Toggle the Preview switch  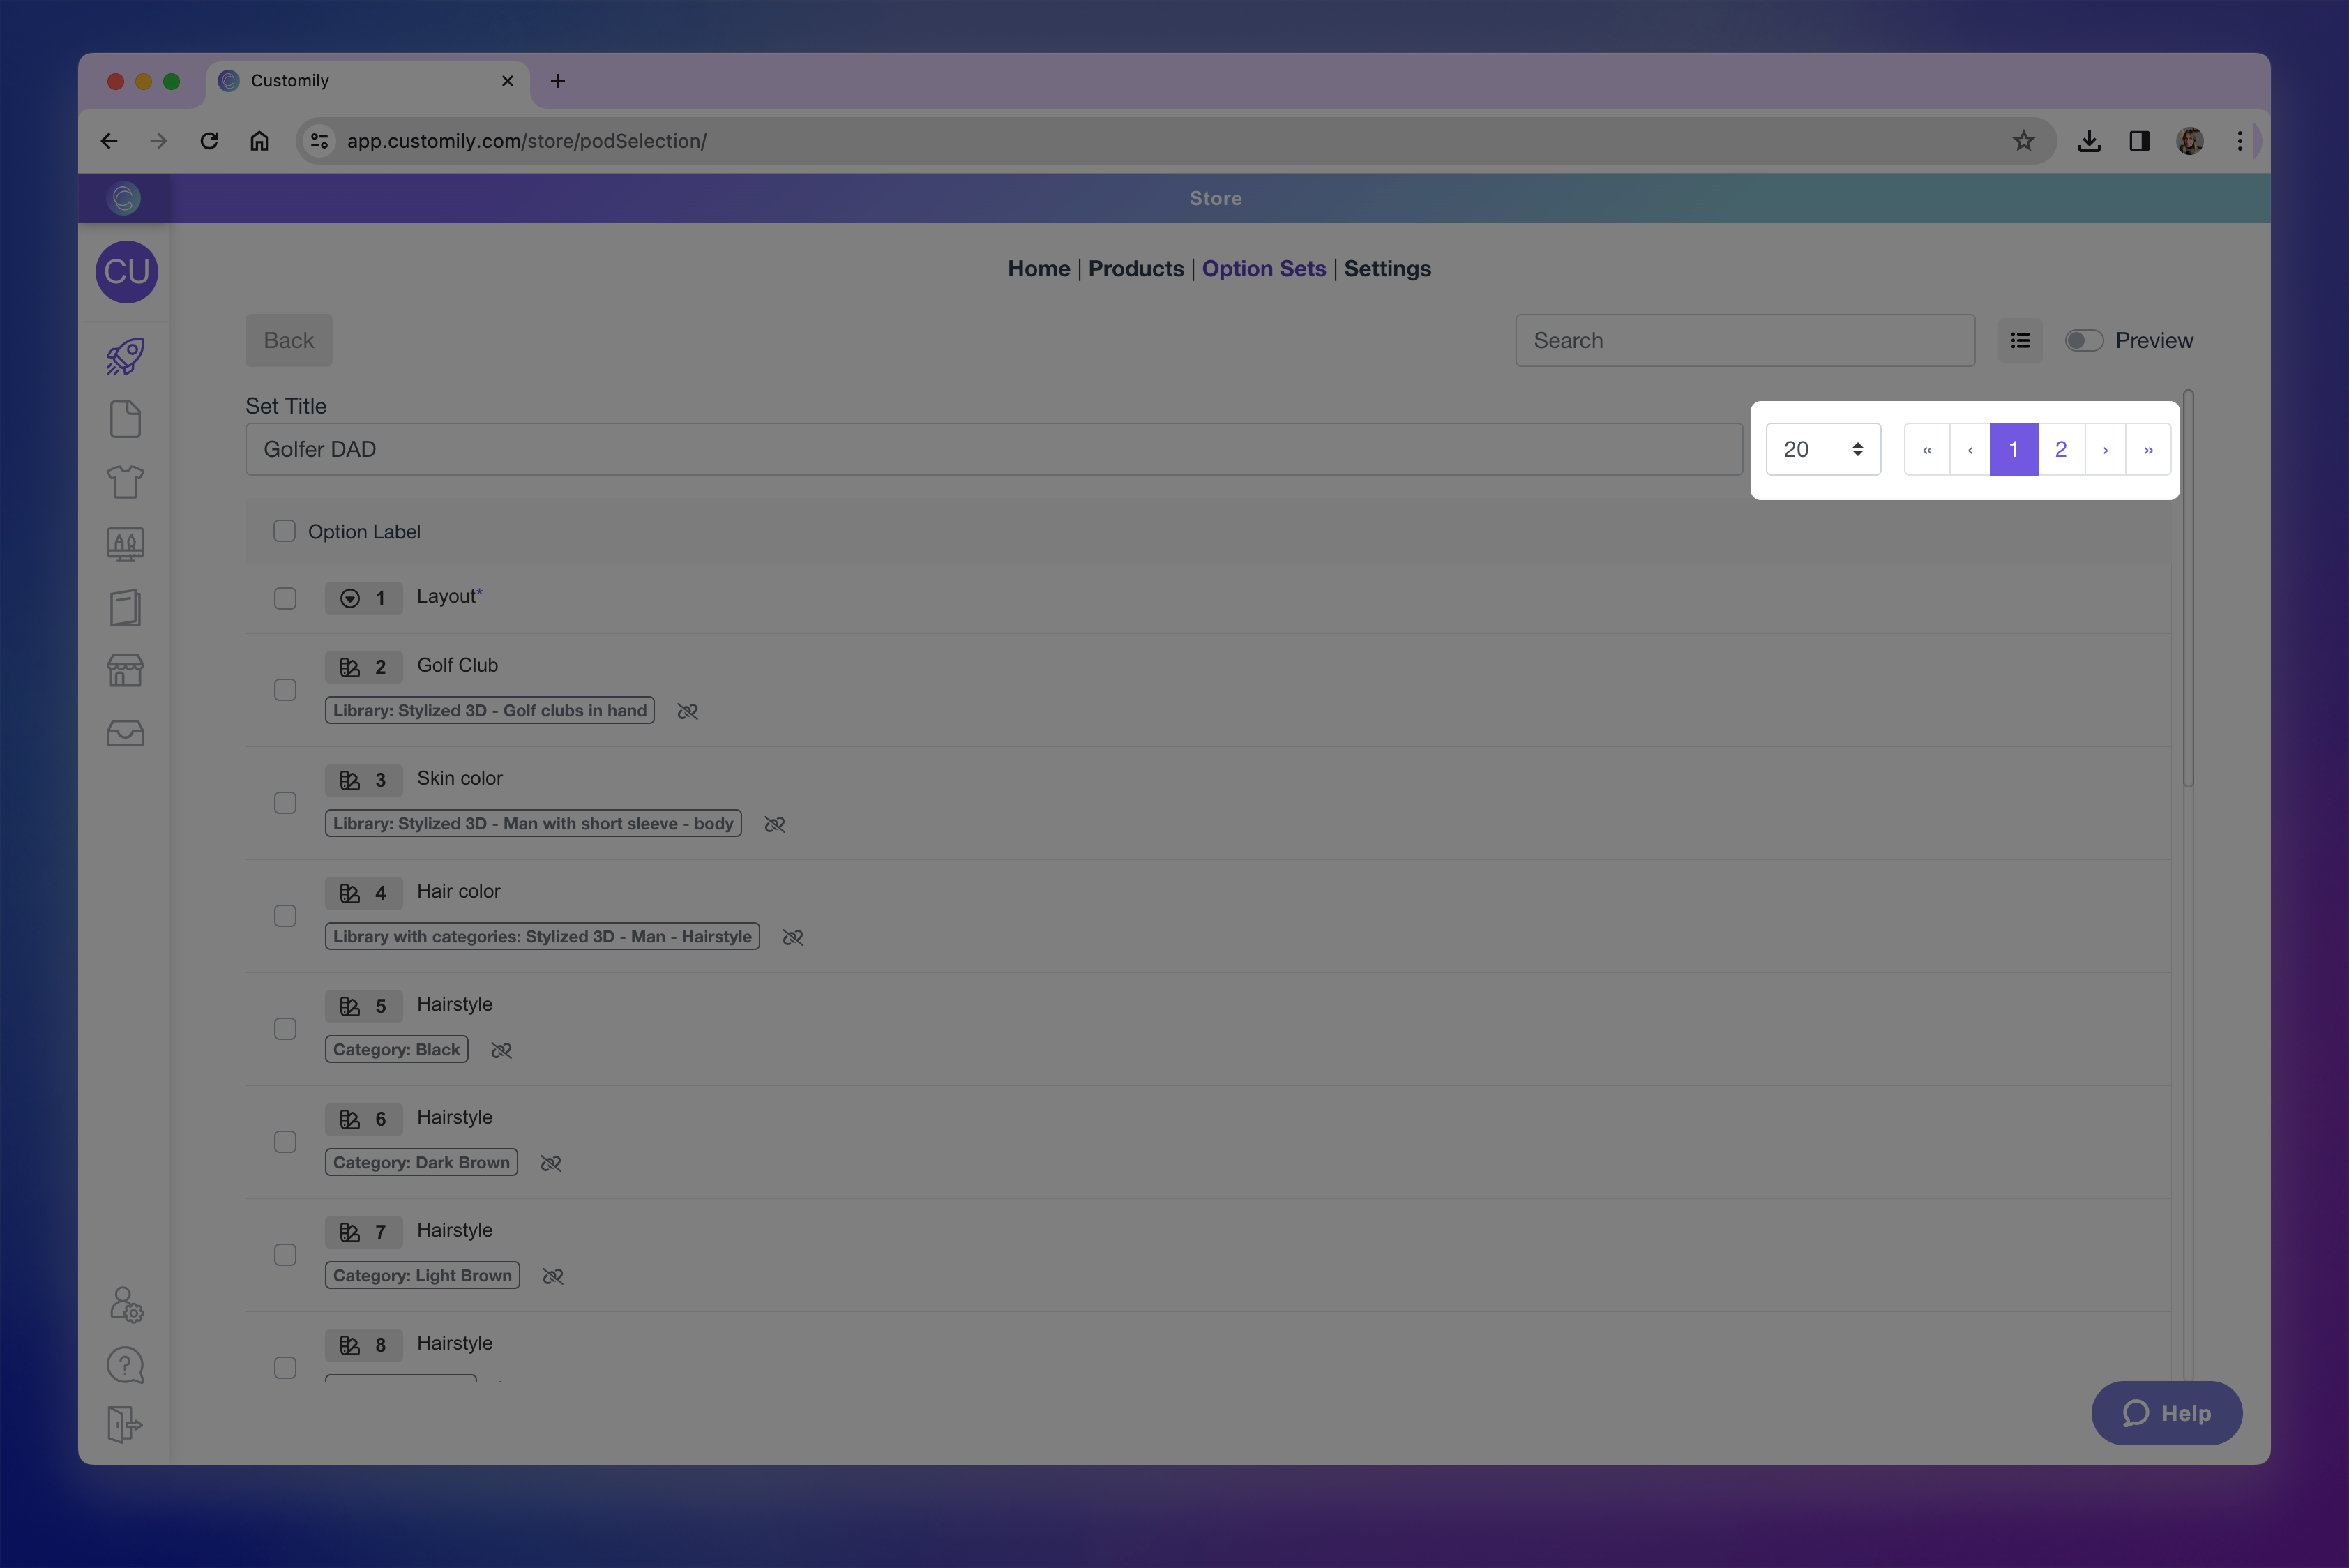click(x=2083, y=340)
